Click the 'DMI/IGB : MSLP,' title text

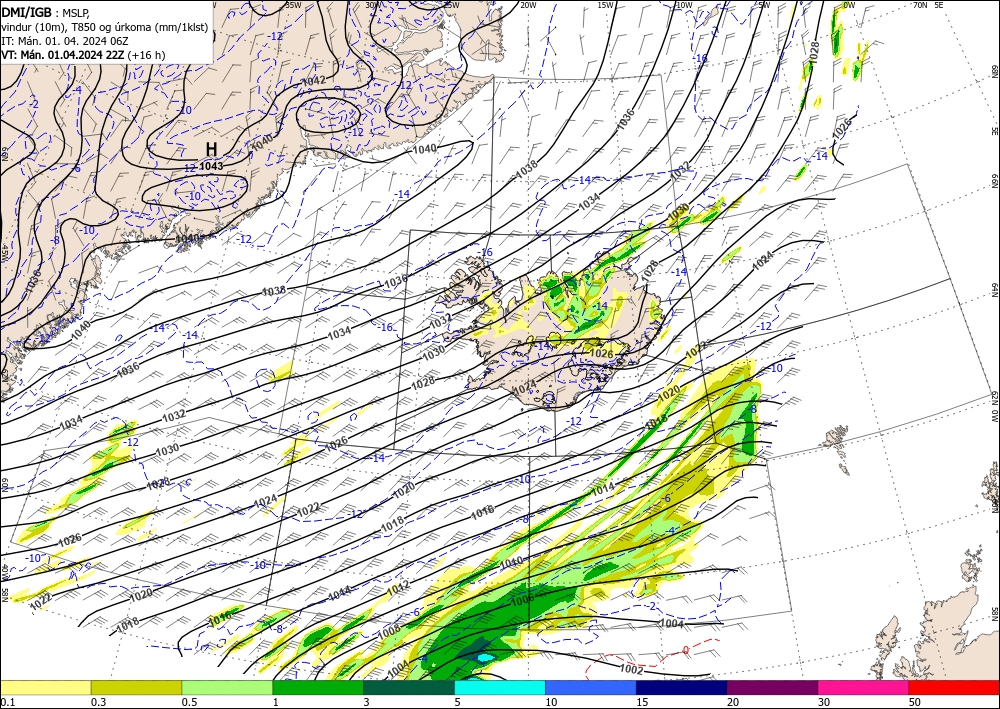45,12
